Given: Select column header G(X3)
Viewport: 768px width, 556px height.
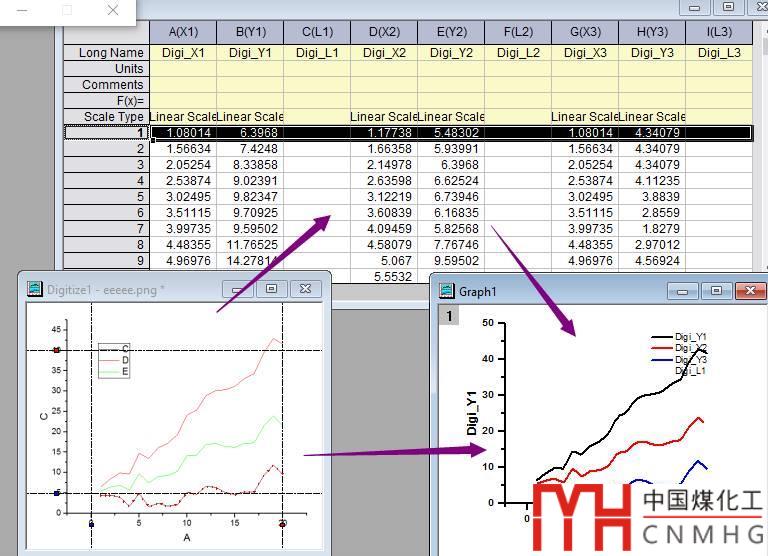Looking at the screenshot, I should [x=585, y=32].
